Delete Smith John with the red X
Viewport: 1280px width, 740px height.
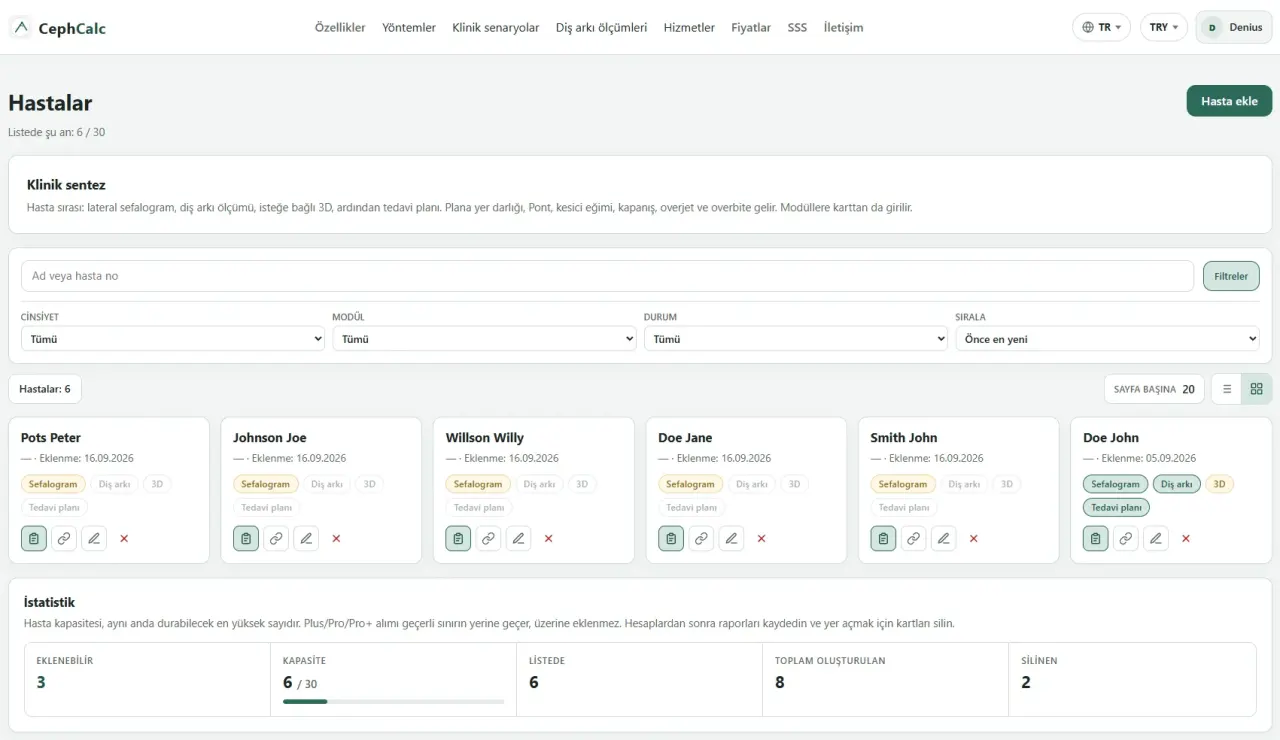click(973, 538)
